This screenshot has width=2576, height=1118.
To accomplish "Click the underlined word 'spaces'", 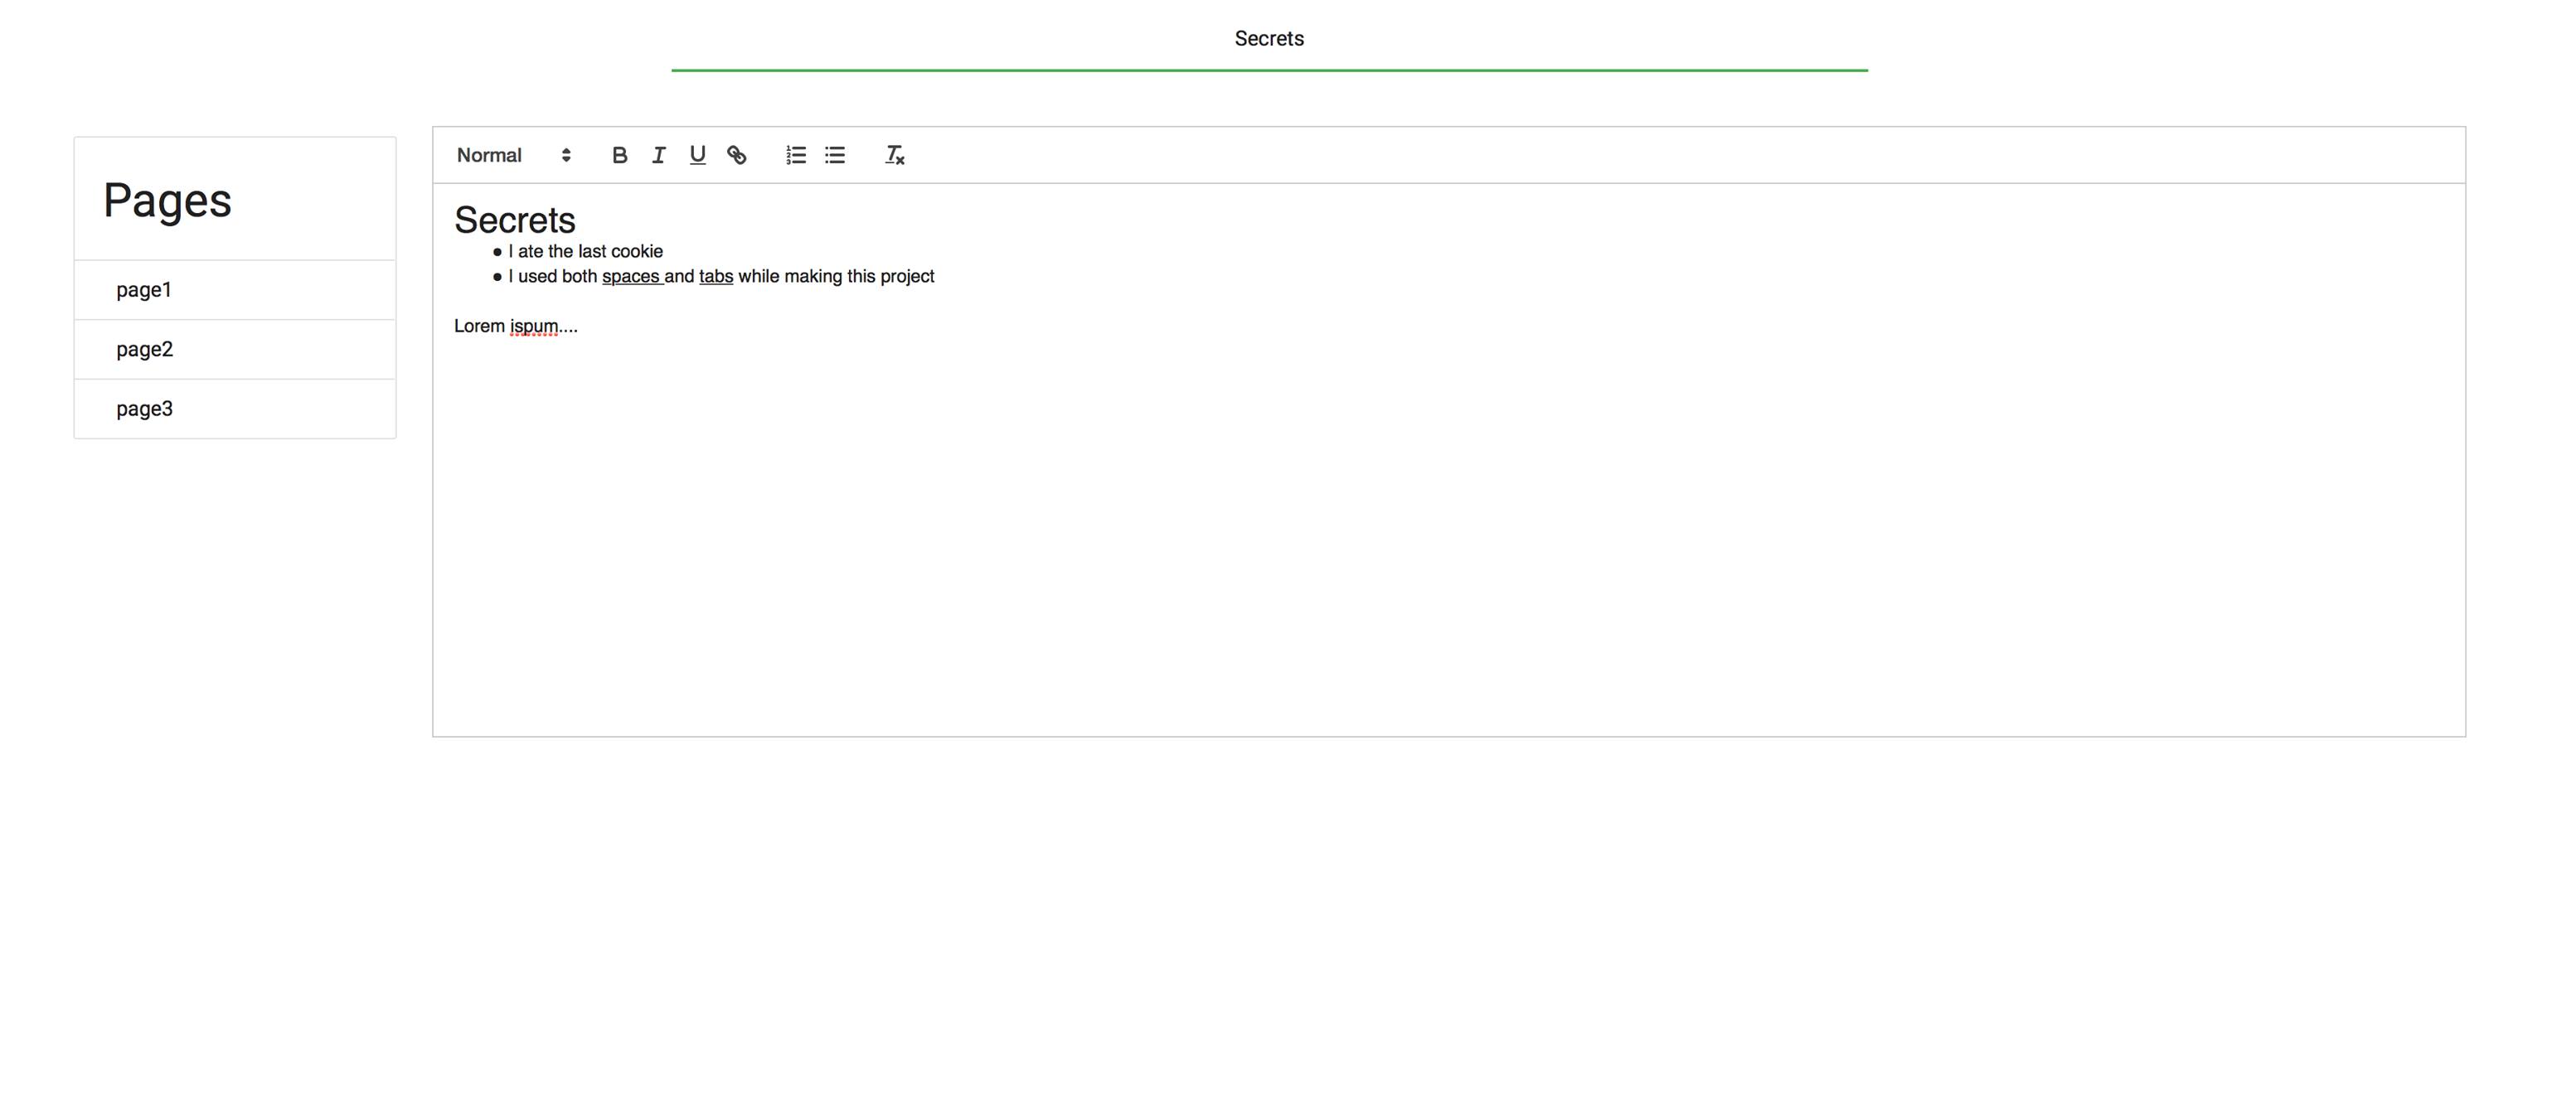I will [630, 276].
